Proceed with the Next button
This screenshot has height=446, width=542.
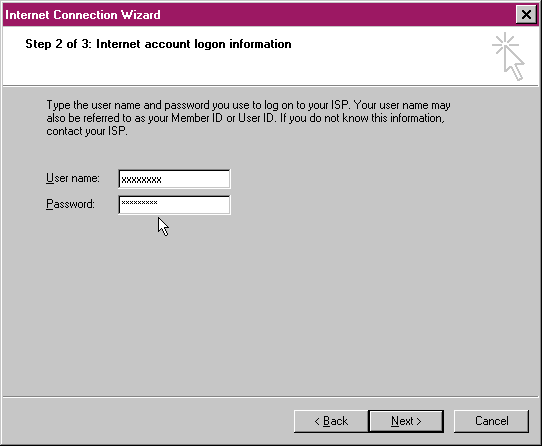point(406,421)
